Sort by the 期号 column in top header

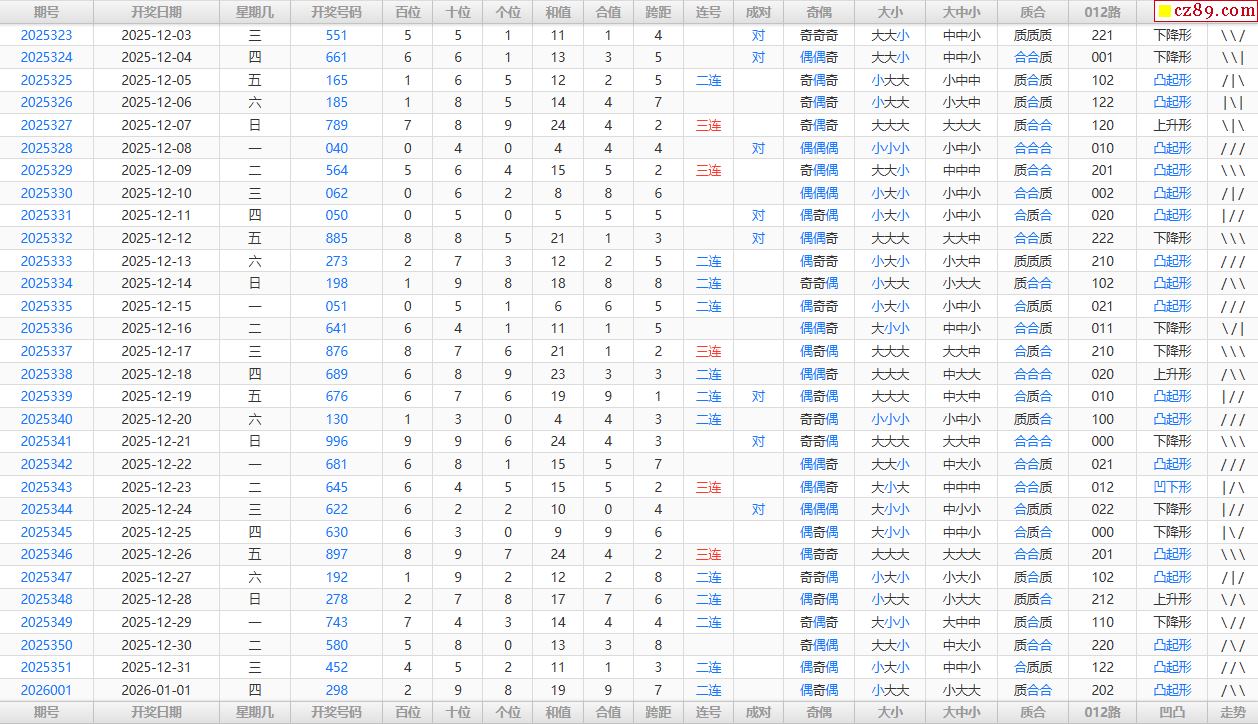pyautogui.click(x=46, y=12)
